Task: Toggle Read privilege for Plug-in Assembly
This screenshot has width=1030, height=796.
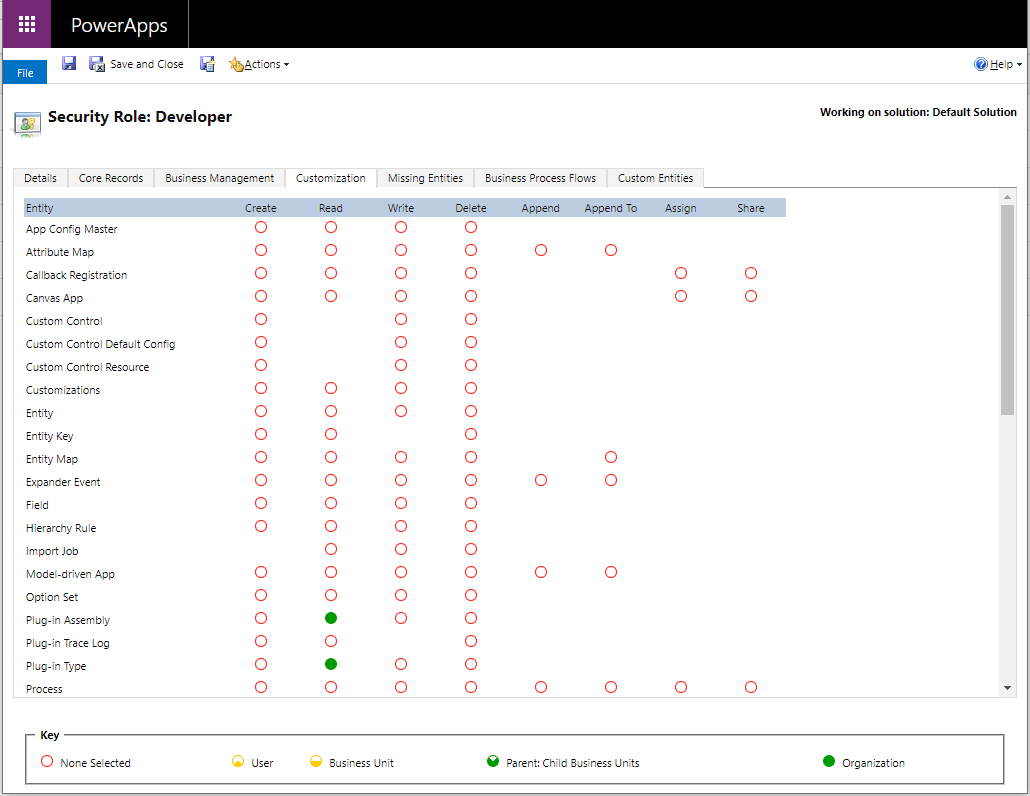Action: pyautogui.click(x=331, y=618)
